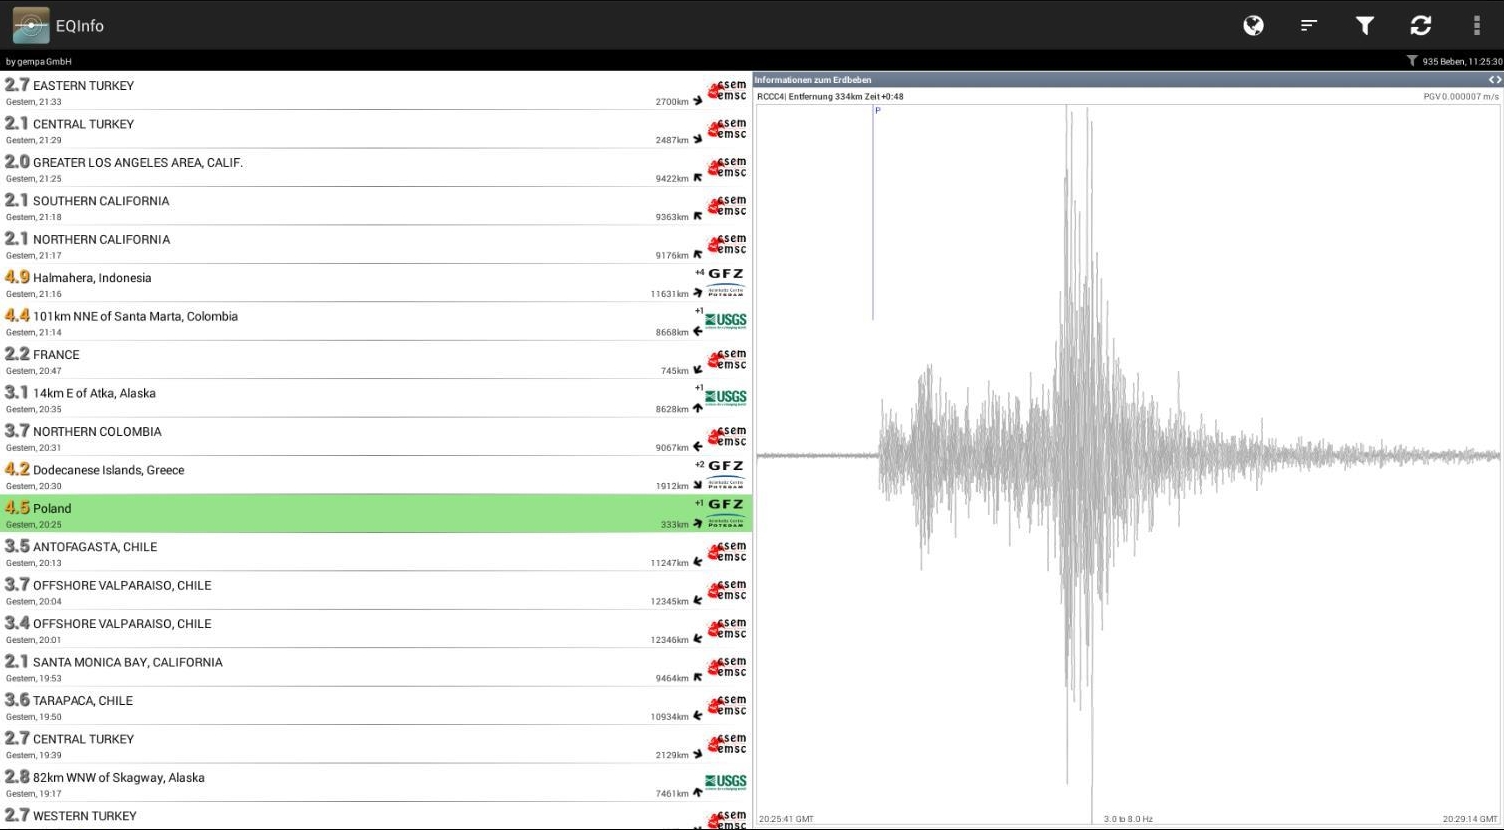Select the highlighted Poland 4.5 earthquake
Viewport: 1504px width, 830px height.
pyautogui.click(x=300, y=513)
